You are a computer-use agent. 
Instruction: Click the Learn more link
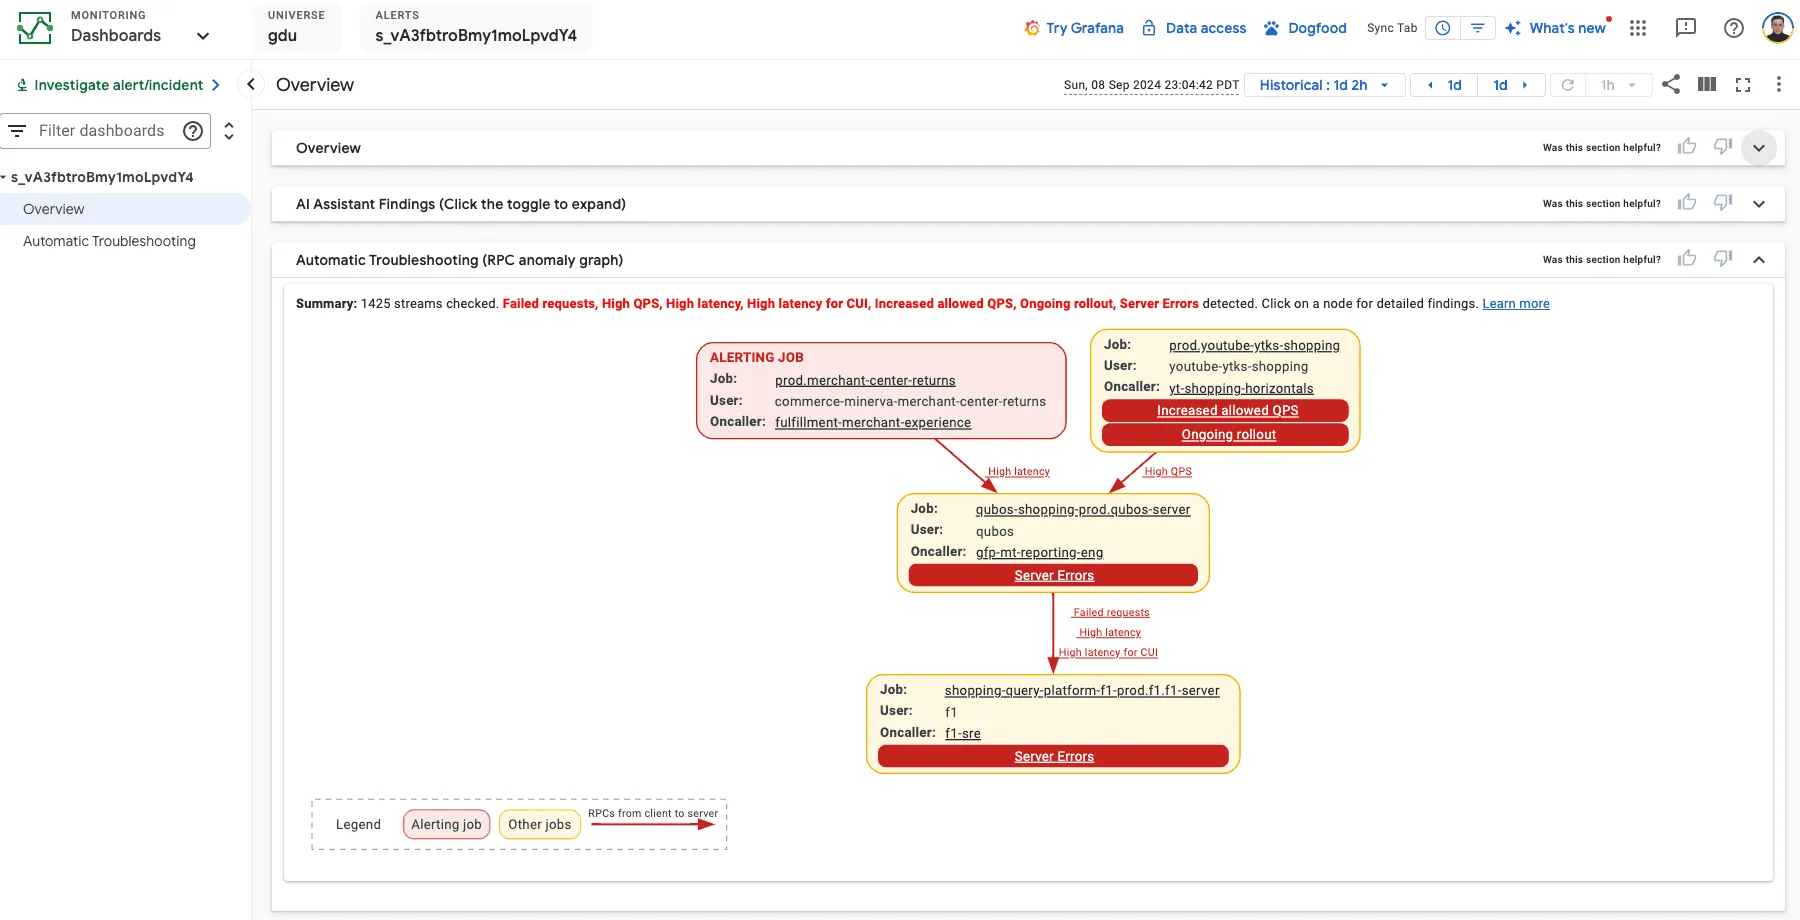(1515, 304)
